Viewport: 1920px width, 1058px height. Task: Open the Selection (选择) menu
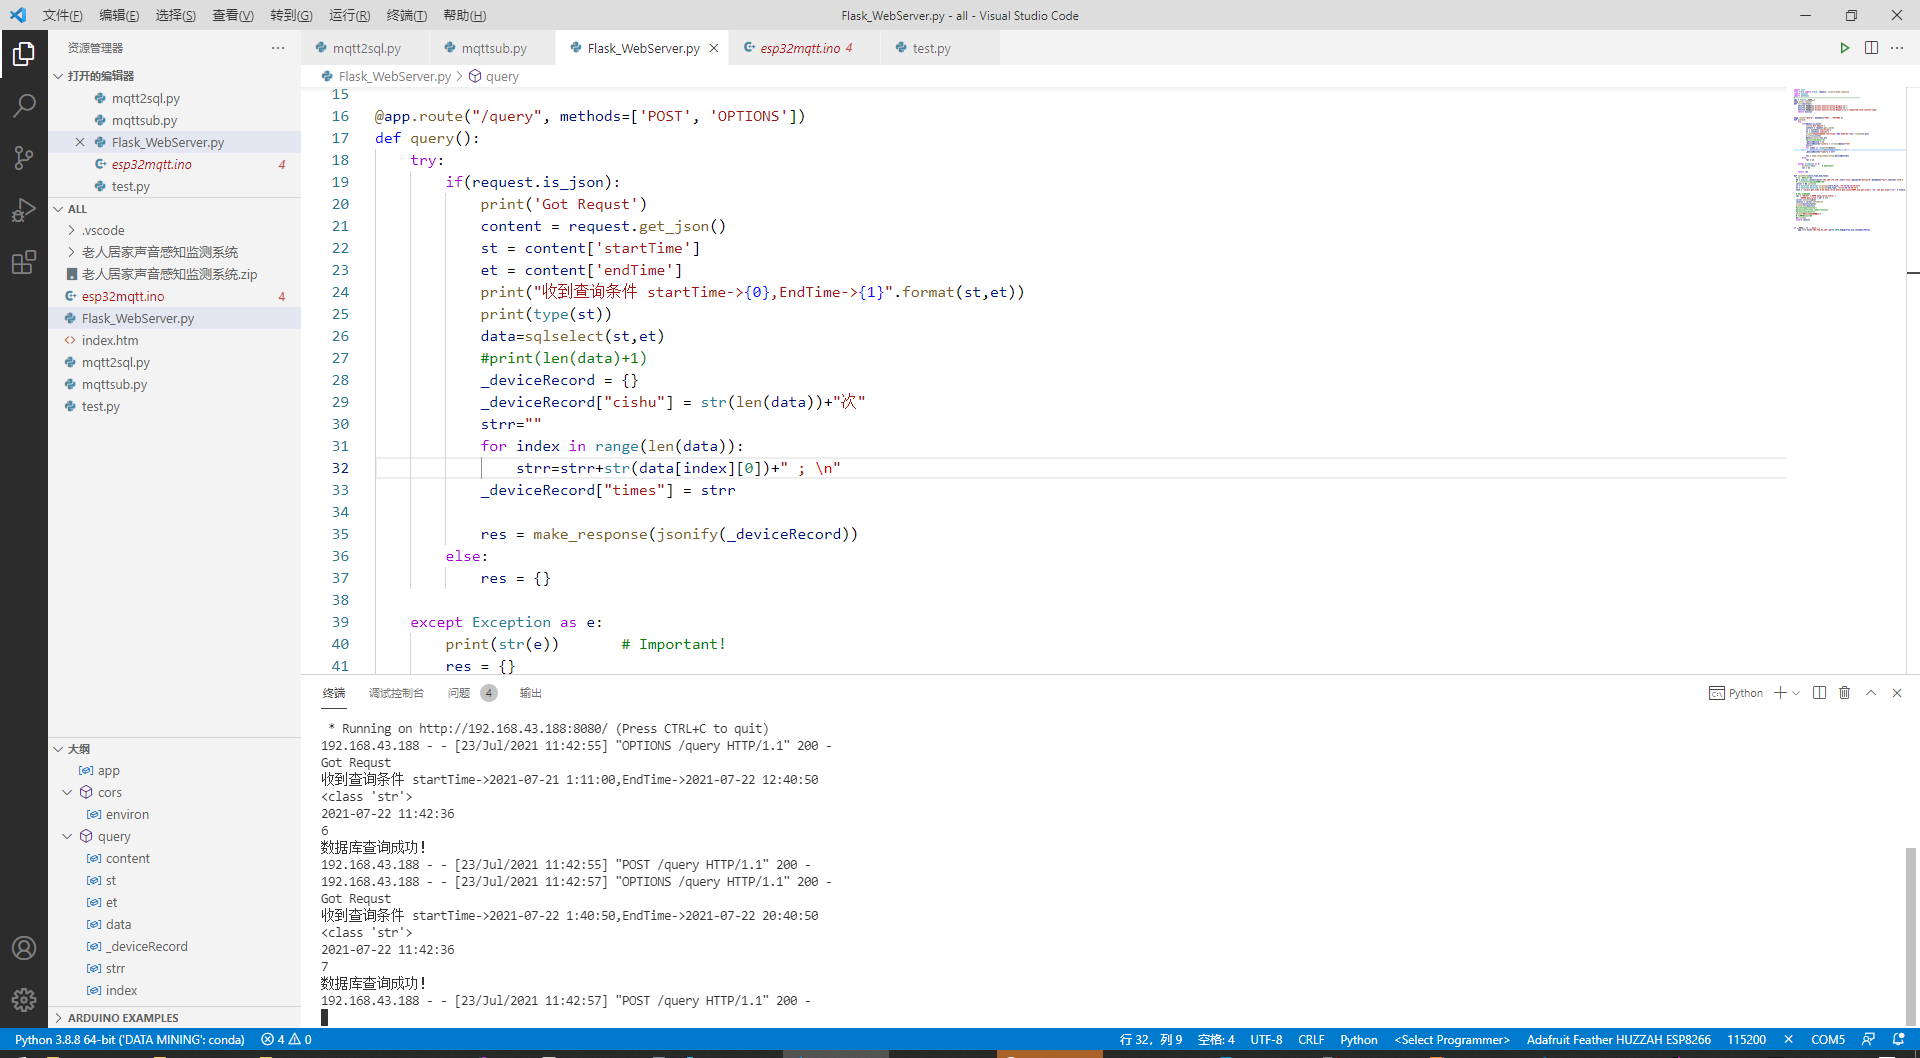[x=176, y=15]
